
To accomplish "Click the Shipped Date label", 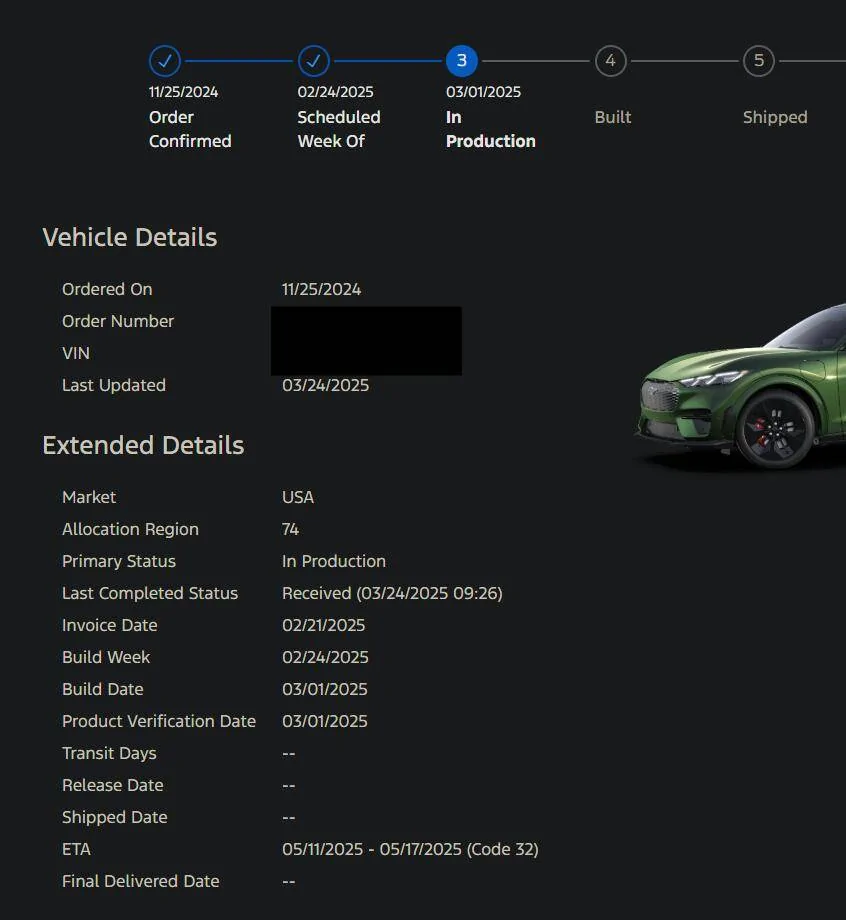I will point(114,817).
